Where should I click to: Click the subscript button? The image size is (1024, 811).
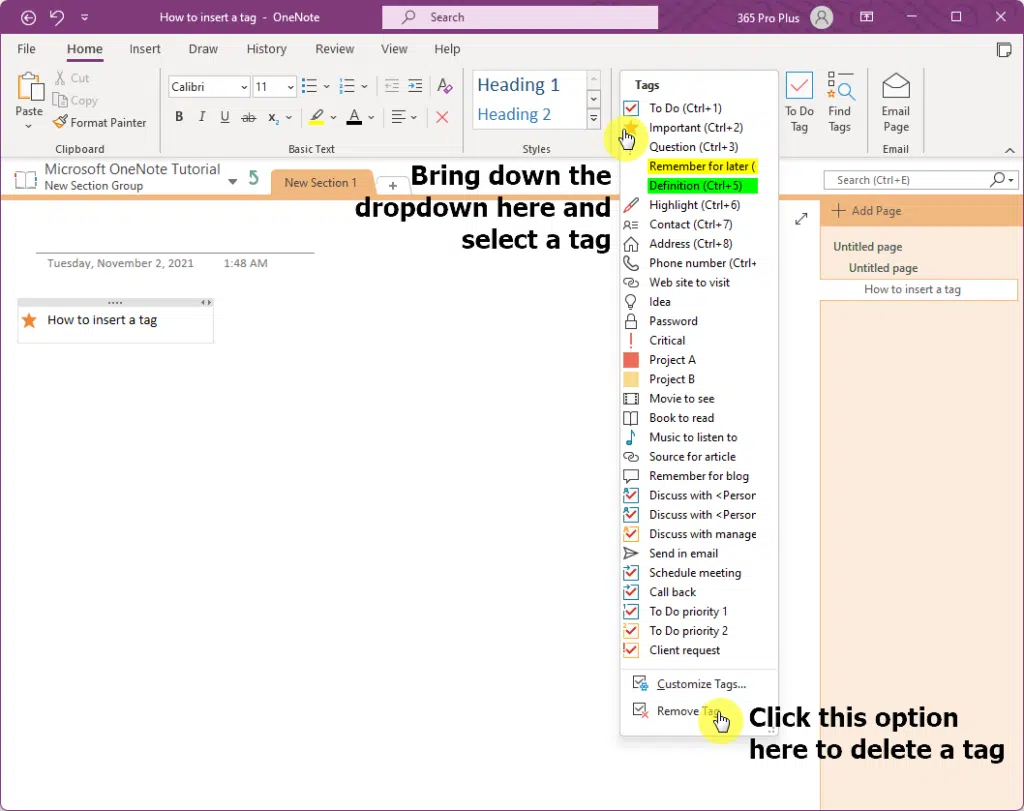click(x=273, y=118)
